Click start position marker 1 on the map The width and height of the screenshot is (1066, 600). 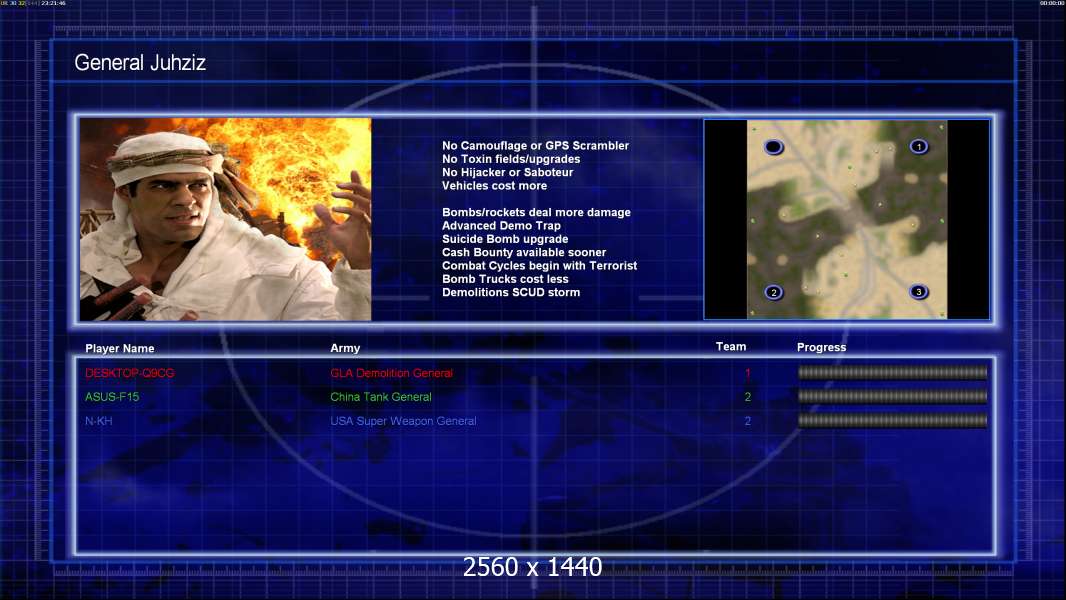918,147
